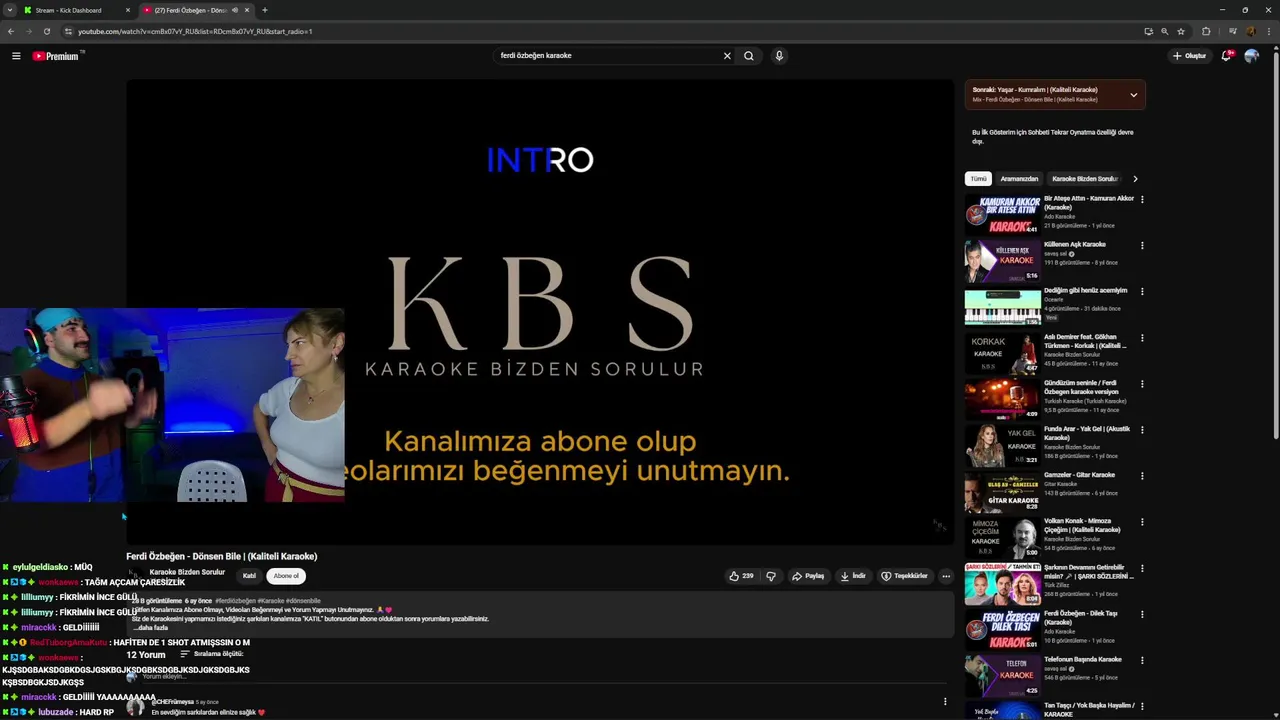Open the YouTube account avatar menu
This screenshot has height=720, width=1280.
pos(1251,56)
